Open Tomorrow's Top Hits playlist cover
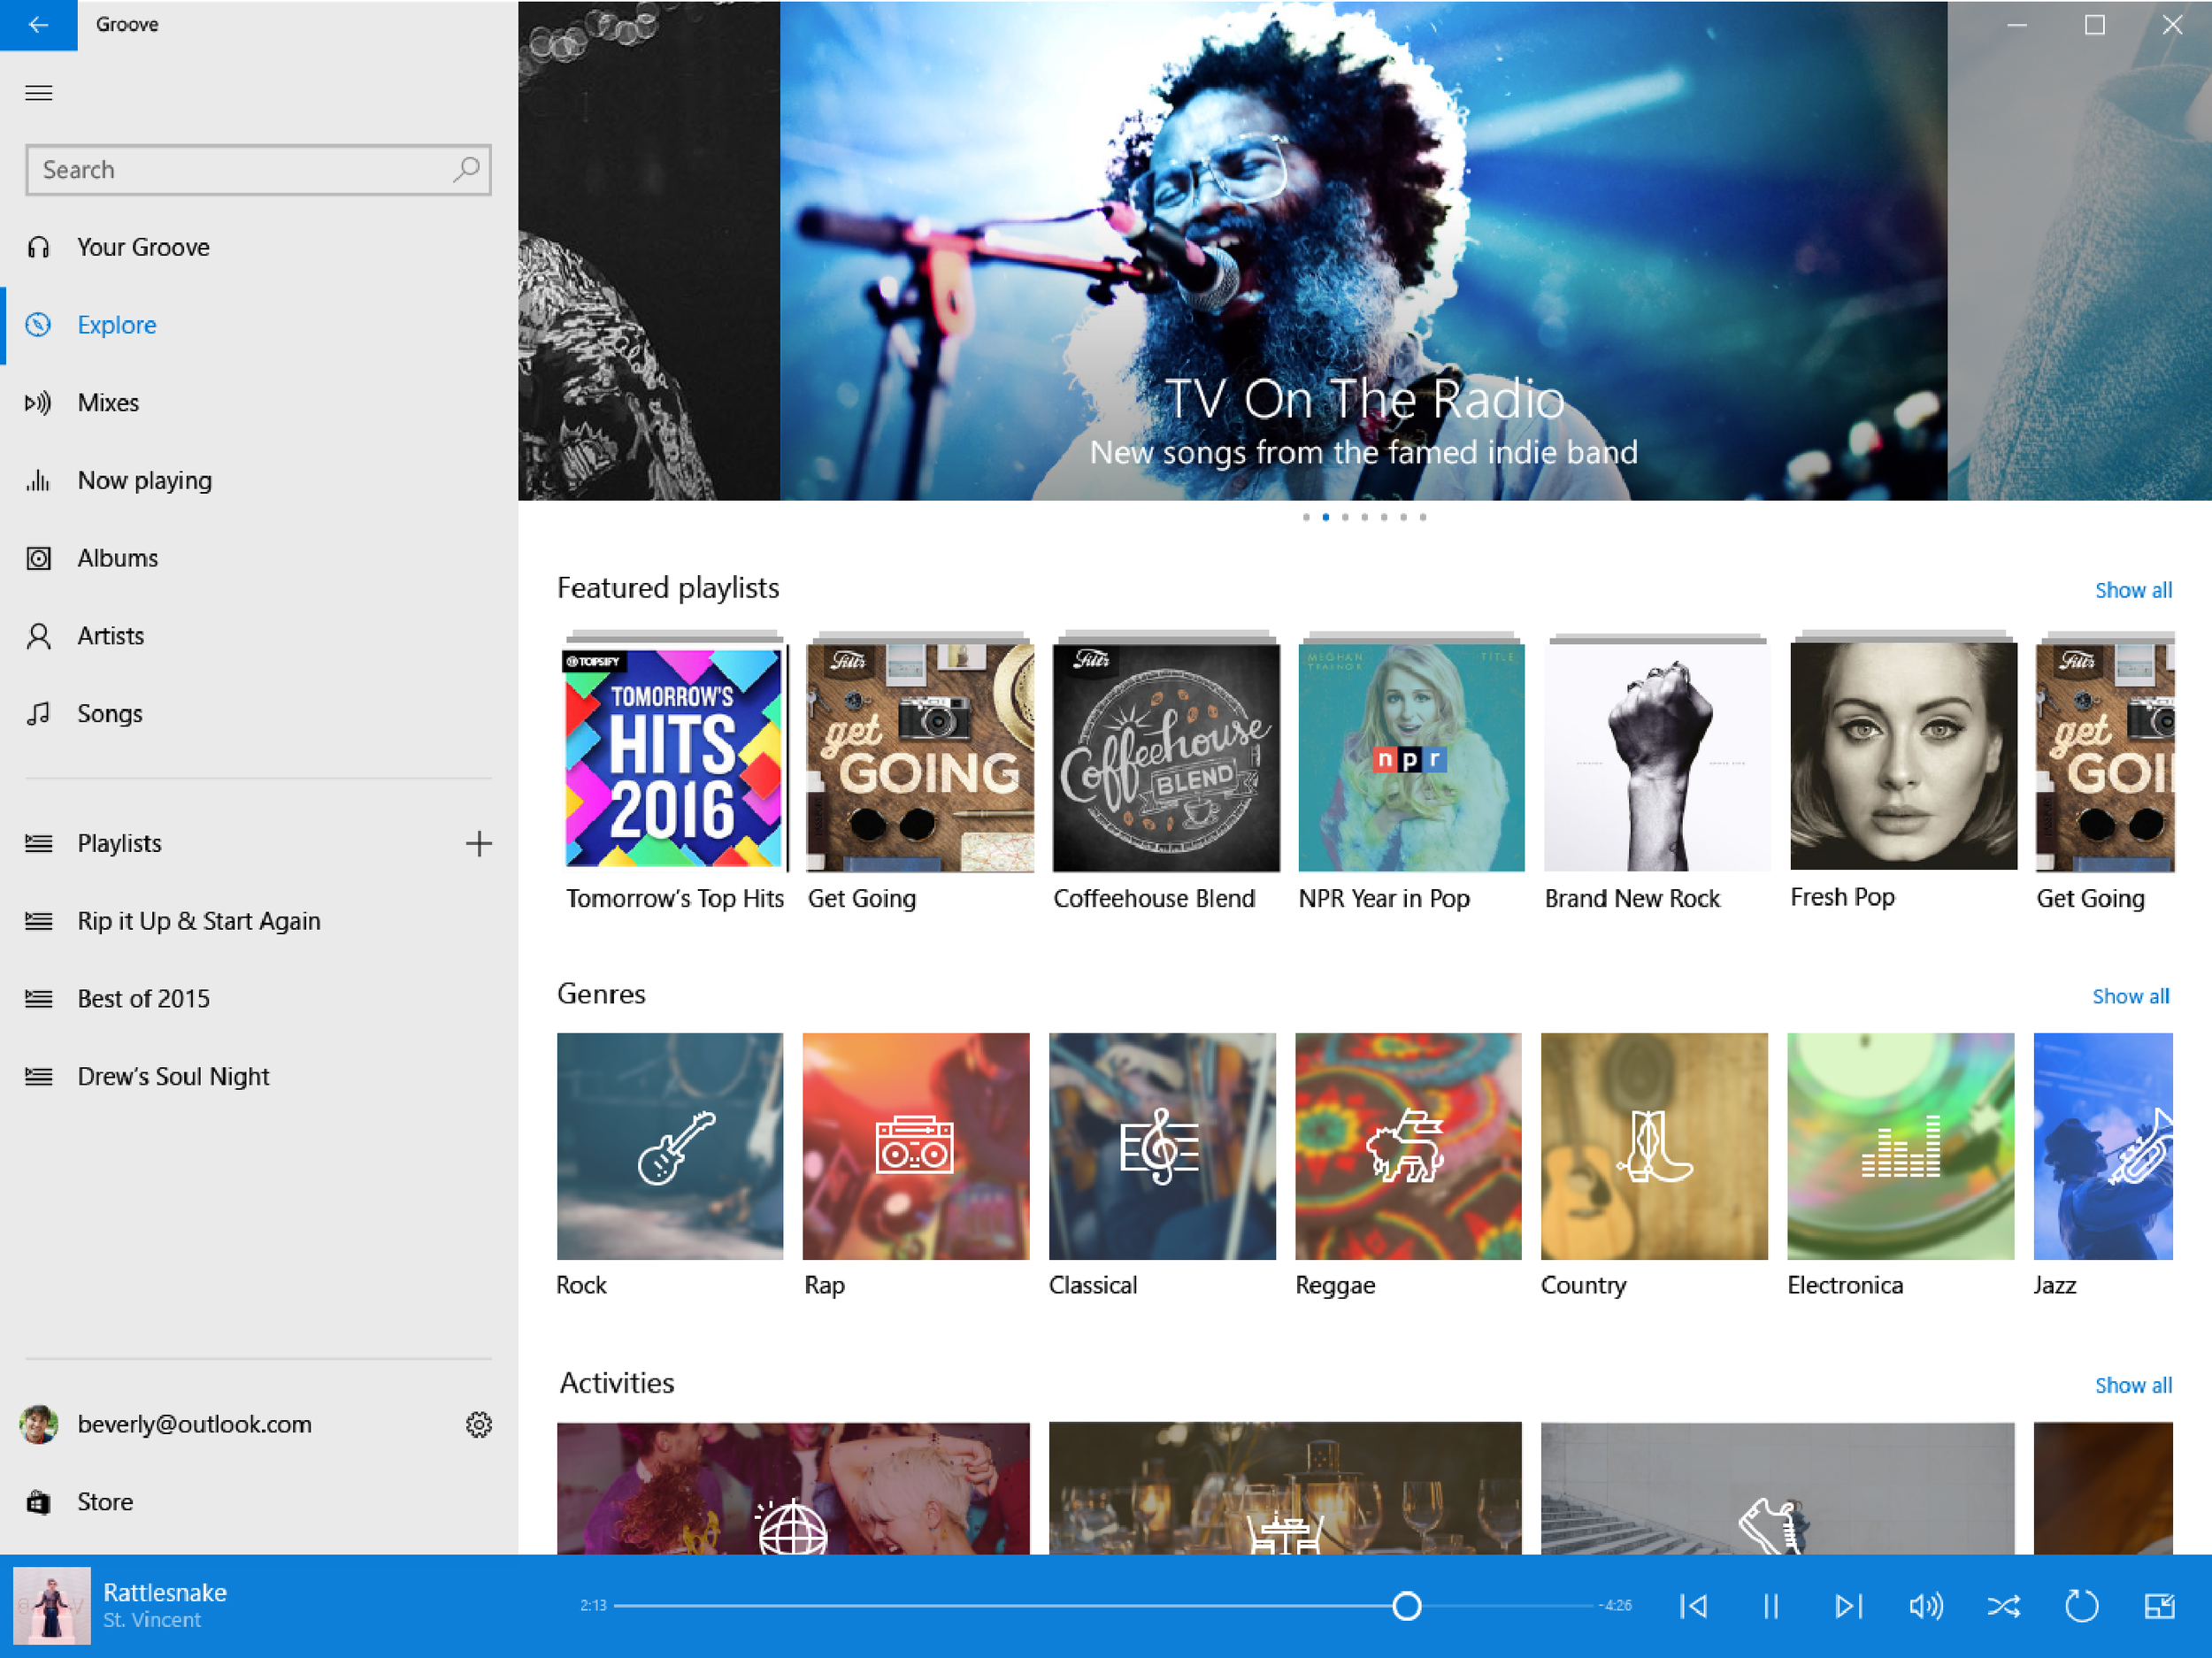Viewport: 2212px width, 1658px height. click(x=674, y=757)
